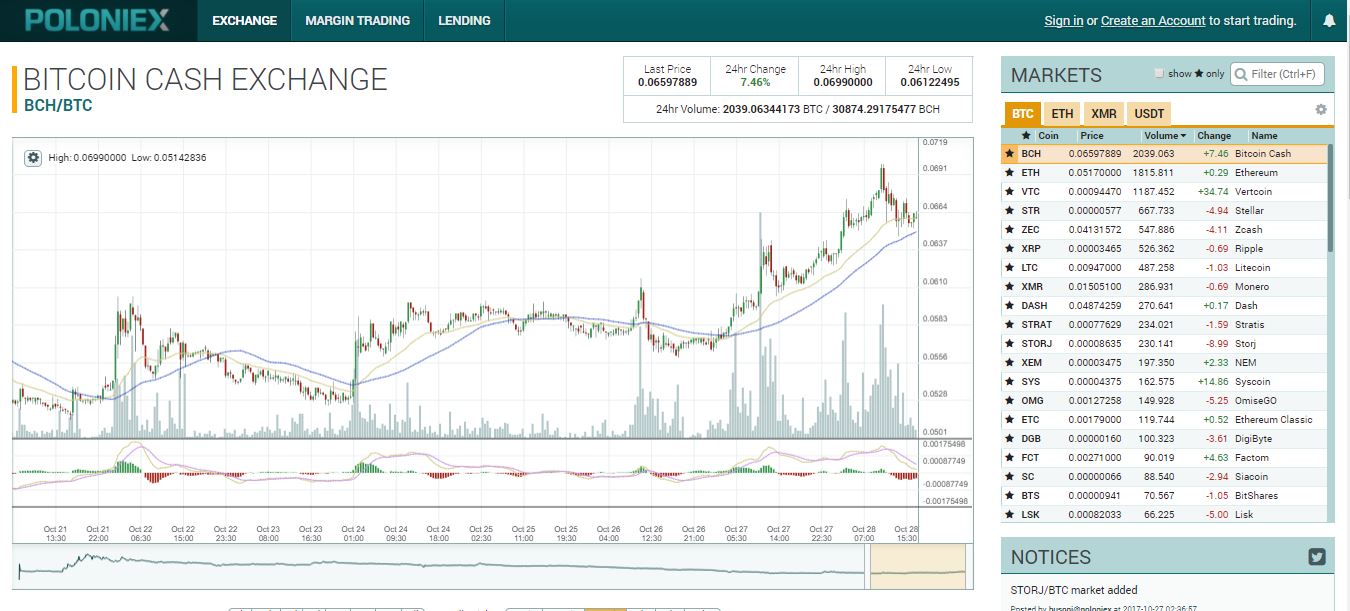
Task: Click the highlighted chart range selector
Action: pyautogui.click(x=917, y=567)
